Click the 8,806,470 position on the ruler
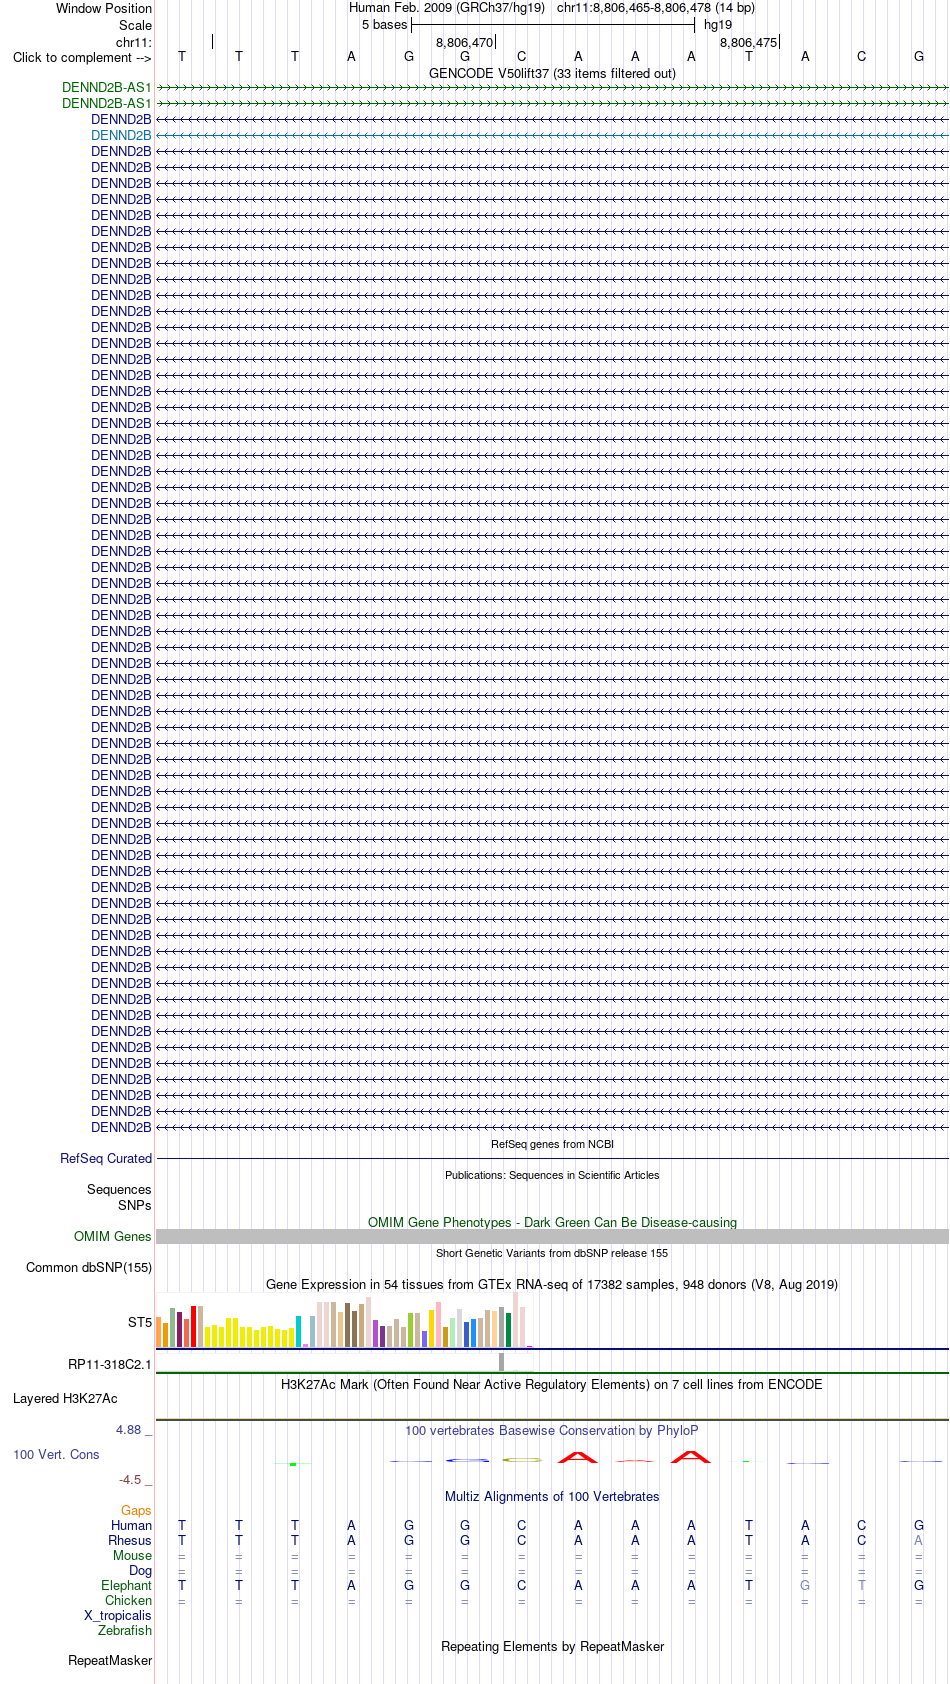 point(464,42)
